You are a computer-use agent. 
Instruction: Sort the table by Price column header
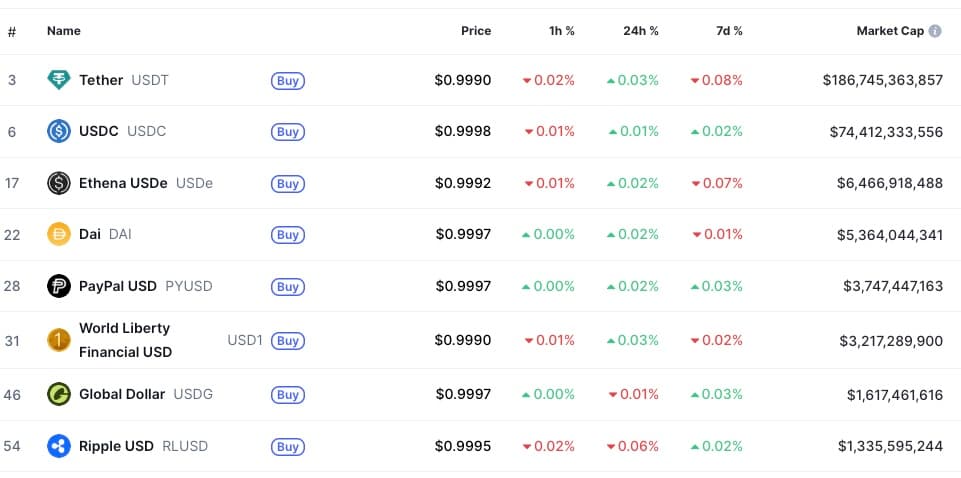[x=476, y=31]
